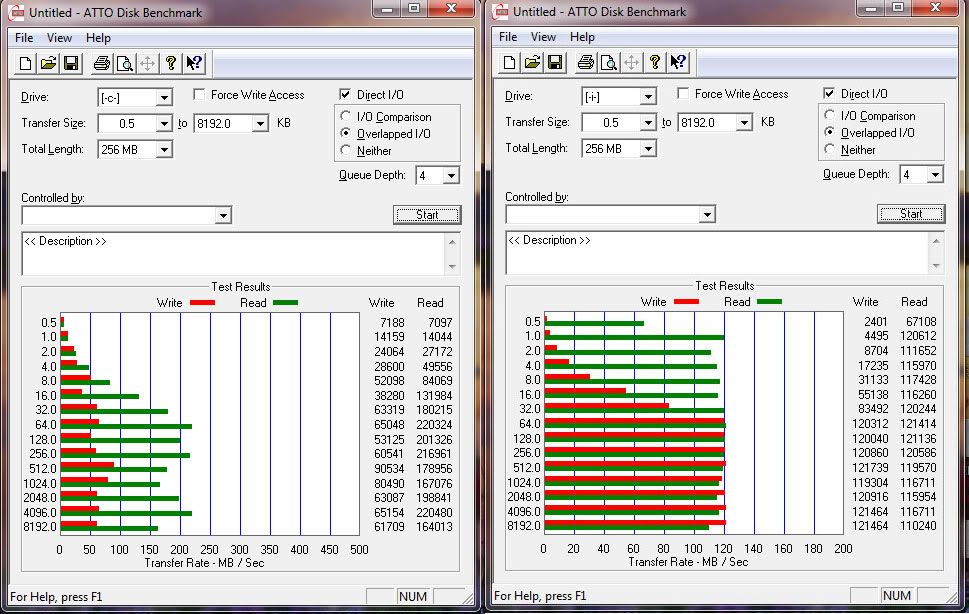Click the ATTO app icon in left title bar

(16, 12)
